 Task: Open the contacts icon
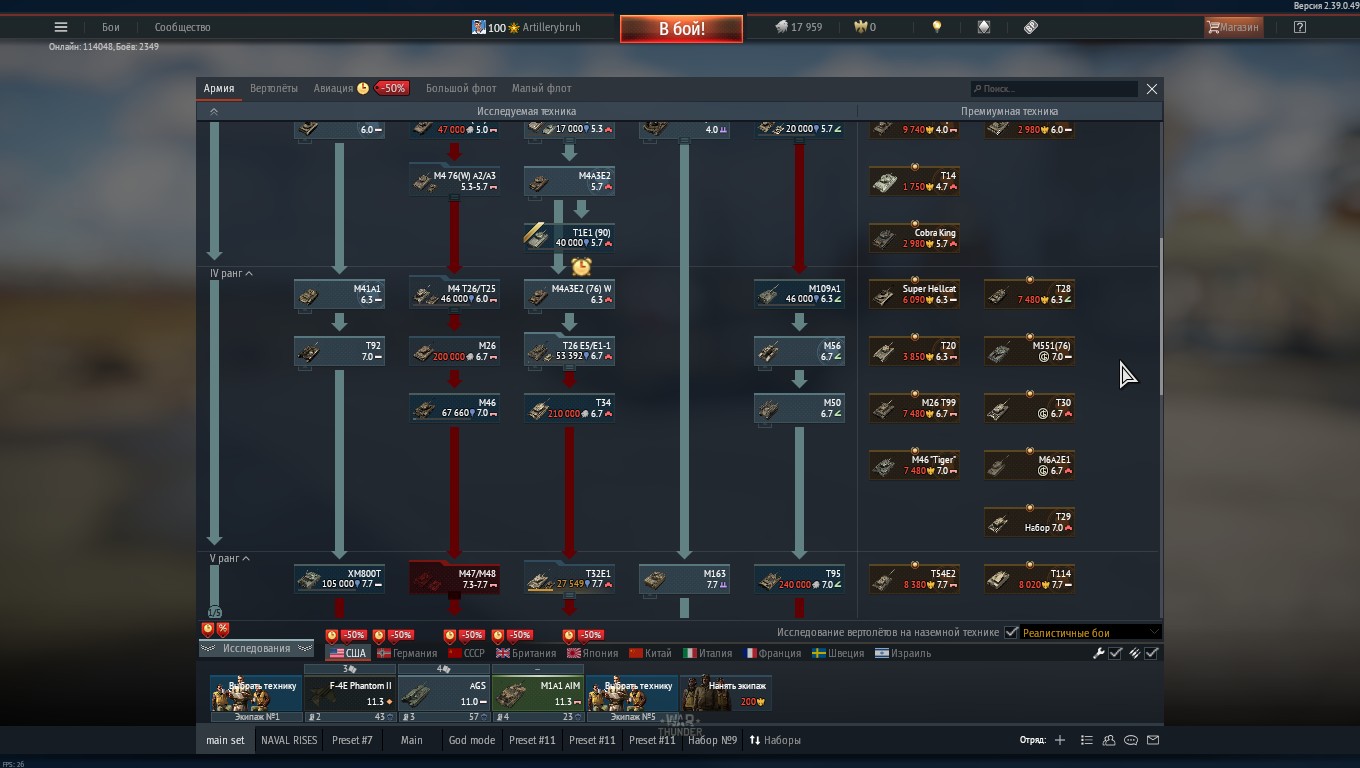(x=1109, y=740)
